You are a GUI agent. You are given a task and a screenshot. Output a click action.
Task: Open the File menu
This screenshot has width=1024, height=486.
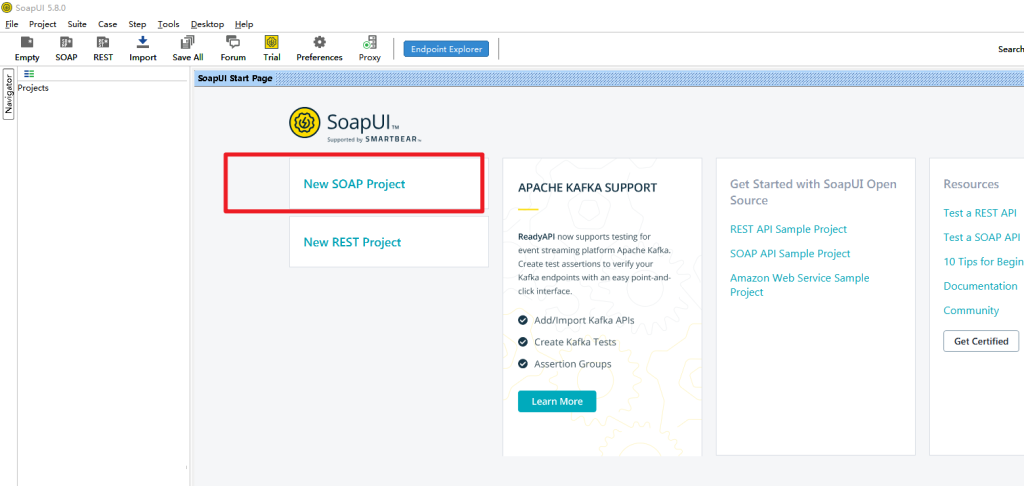click(12, 24)
